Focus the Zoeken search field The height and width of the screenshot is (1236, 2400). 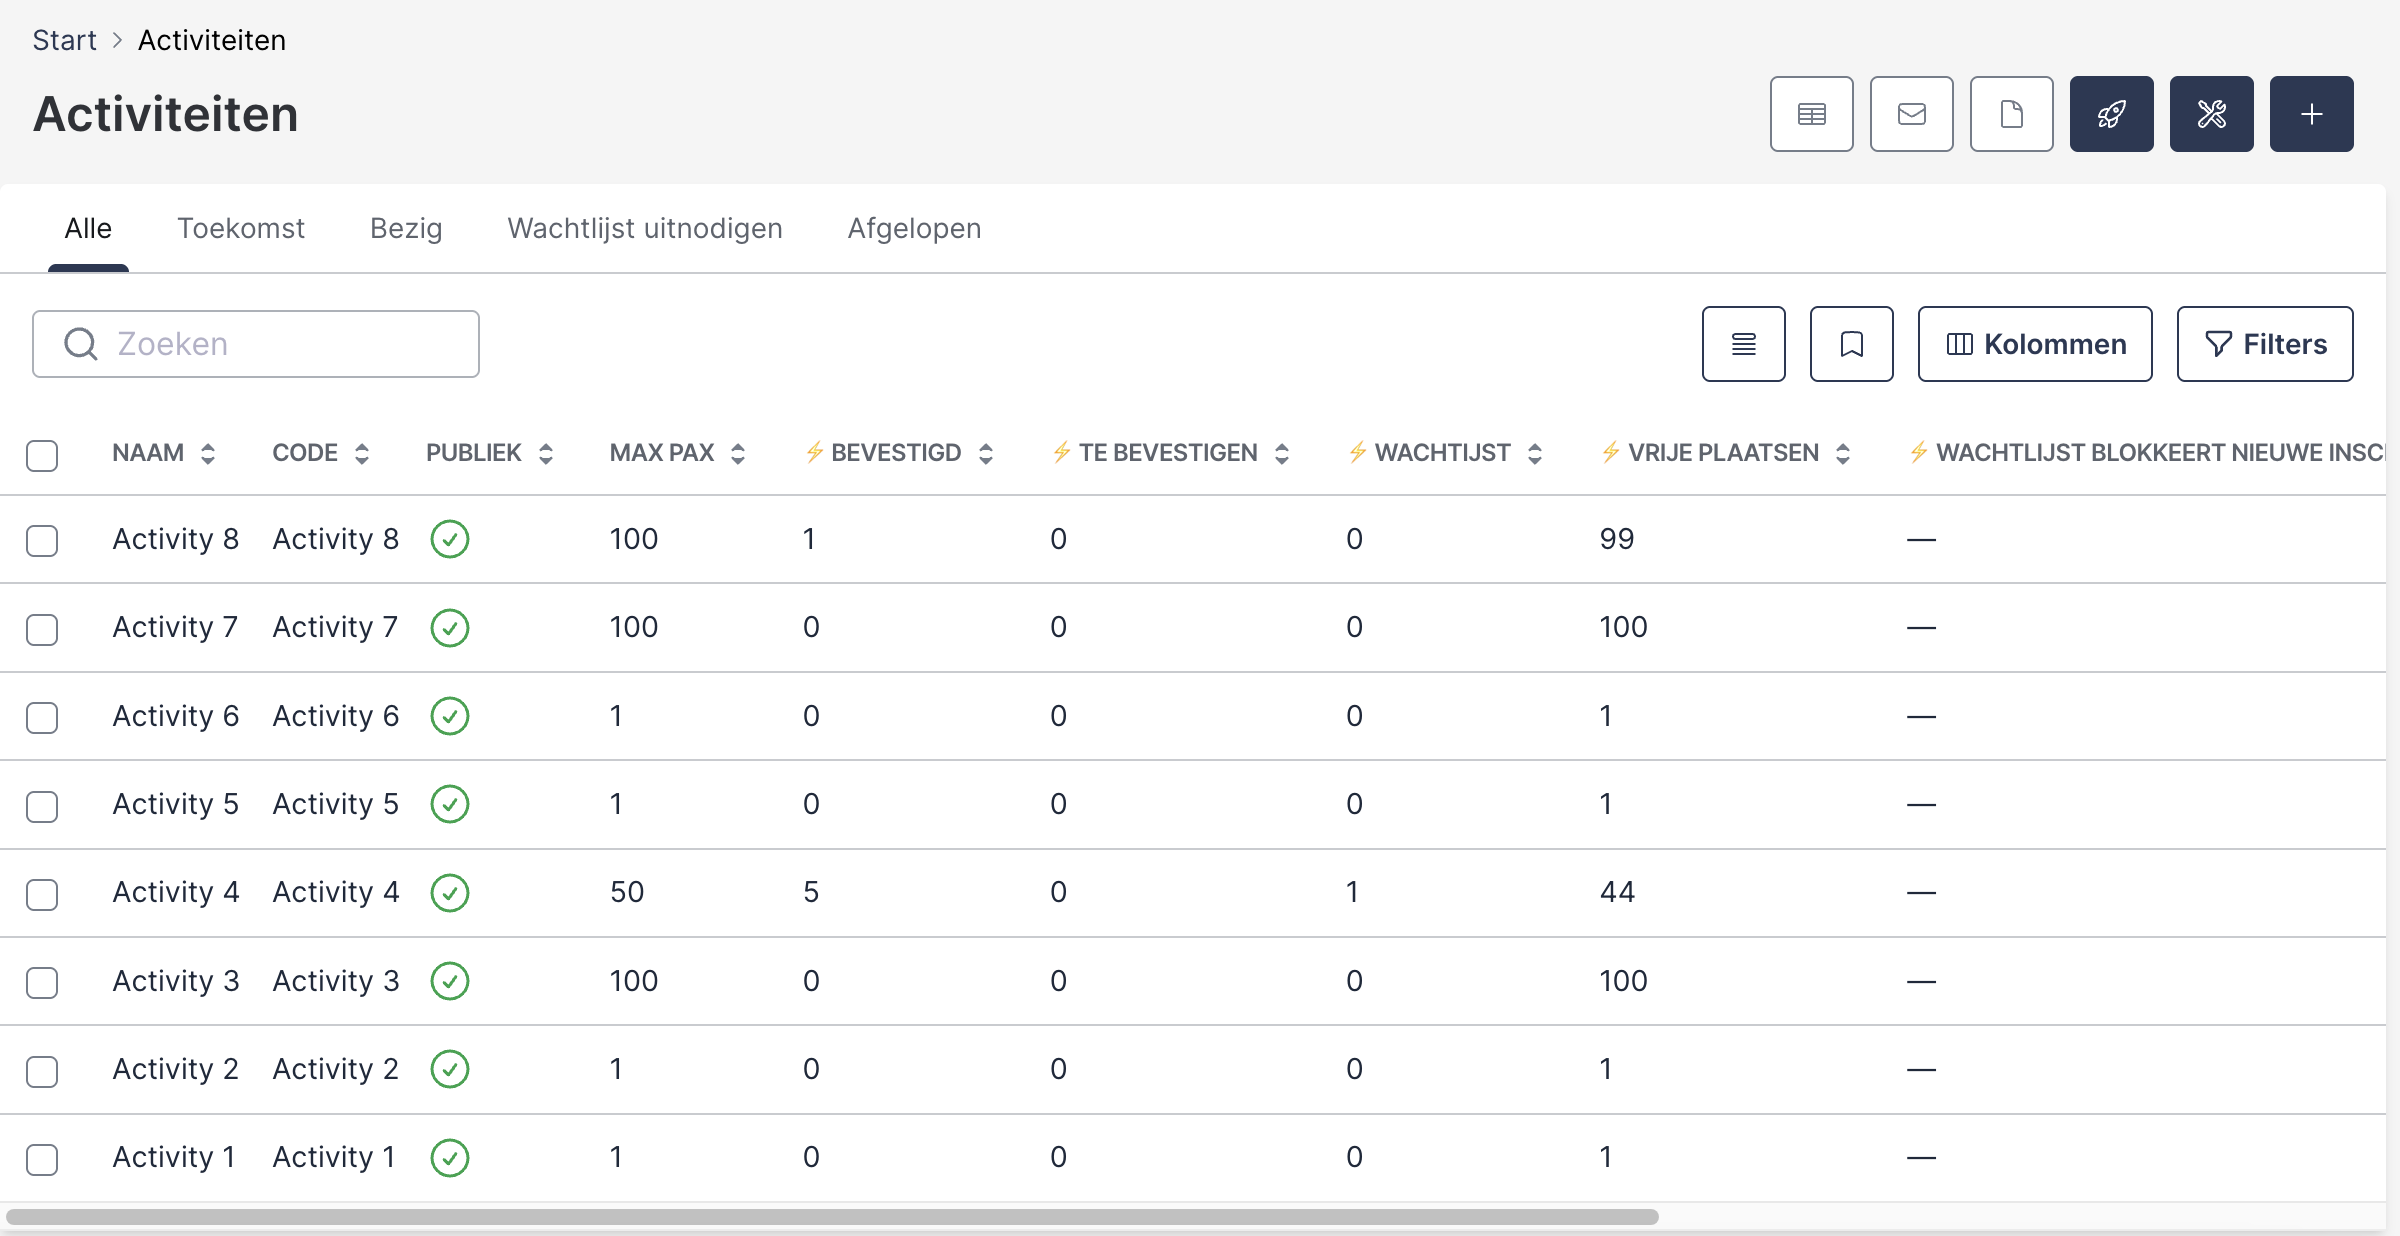pyautogui.click(x=256, y=344)
